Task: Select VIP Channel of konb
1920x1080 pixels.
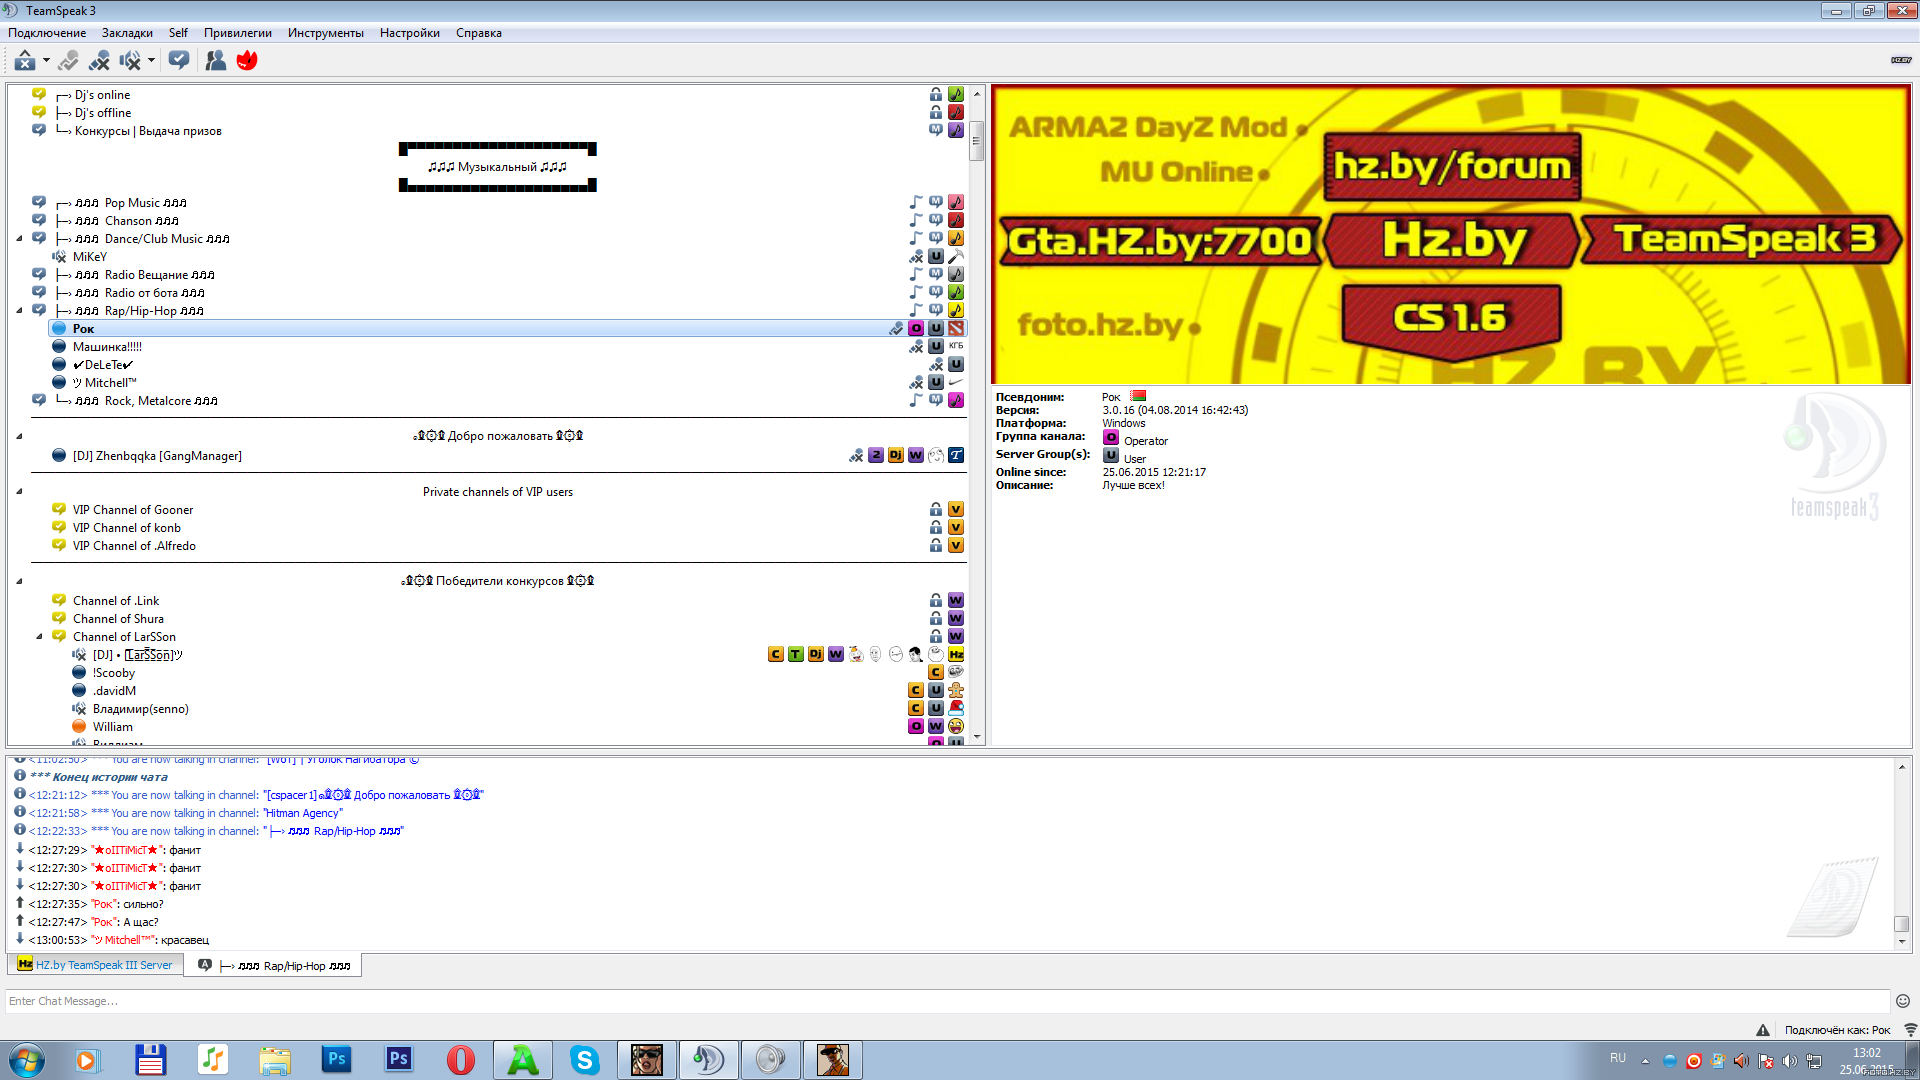Action: [x=126, y=528]
